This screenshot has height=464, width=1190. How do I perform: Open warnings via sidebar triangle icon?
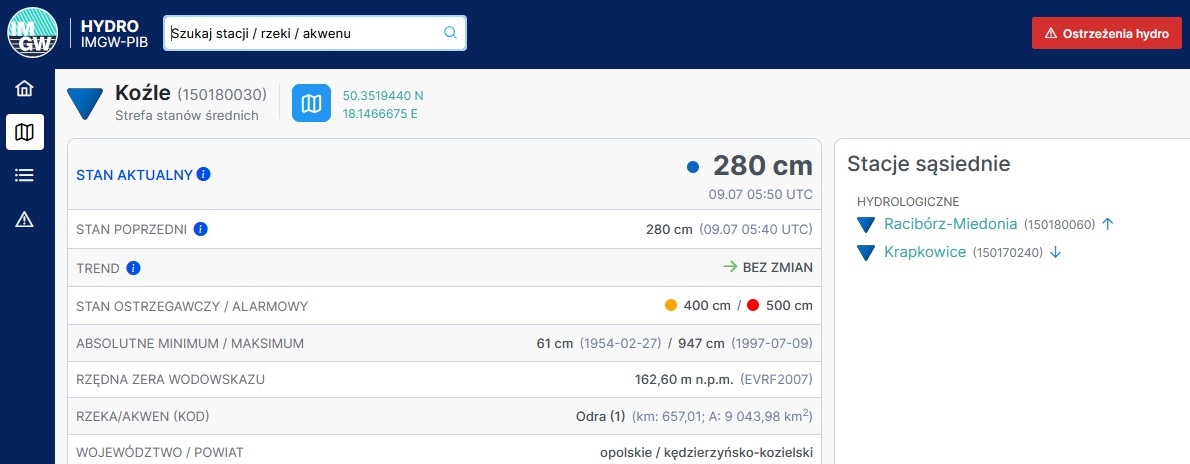(x=25, y=219)
